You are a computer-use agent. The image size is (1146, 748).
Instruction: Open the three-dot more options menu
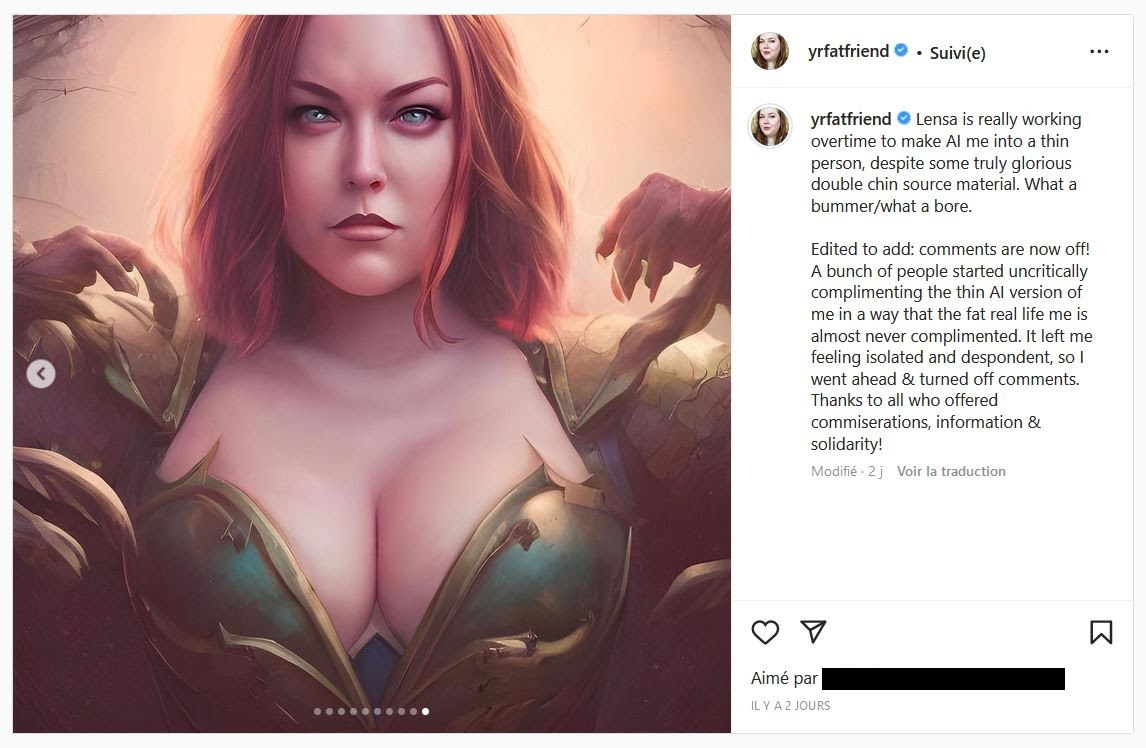1098,51
